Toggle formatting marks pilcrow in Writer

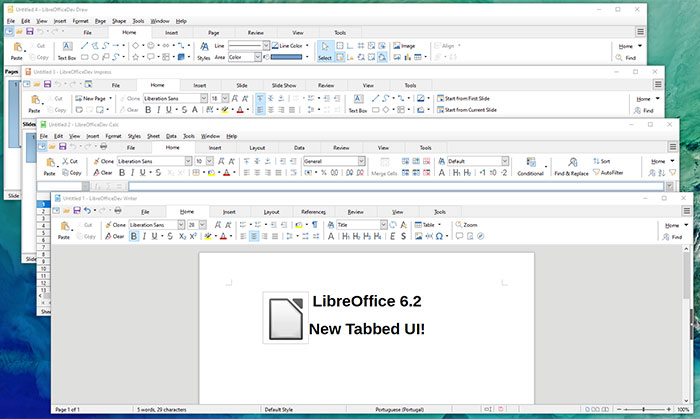(315, 224)
